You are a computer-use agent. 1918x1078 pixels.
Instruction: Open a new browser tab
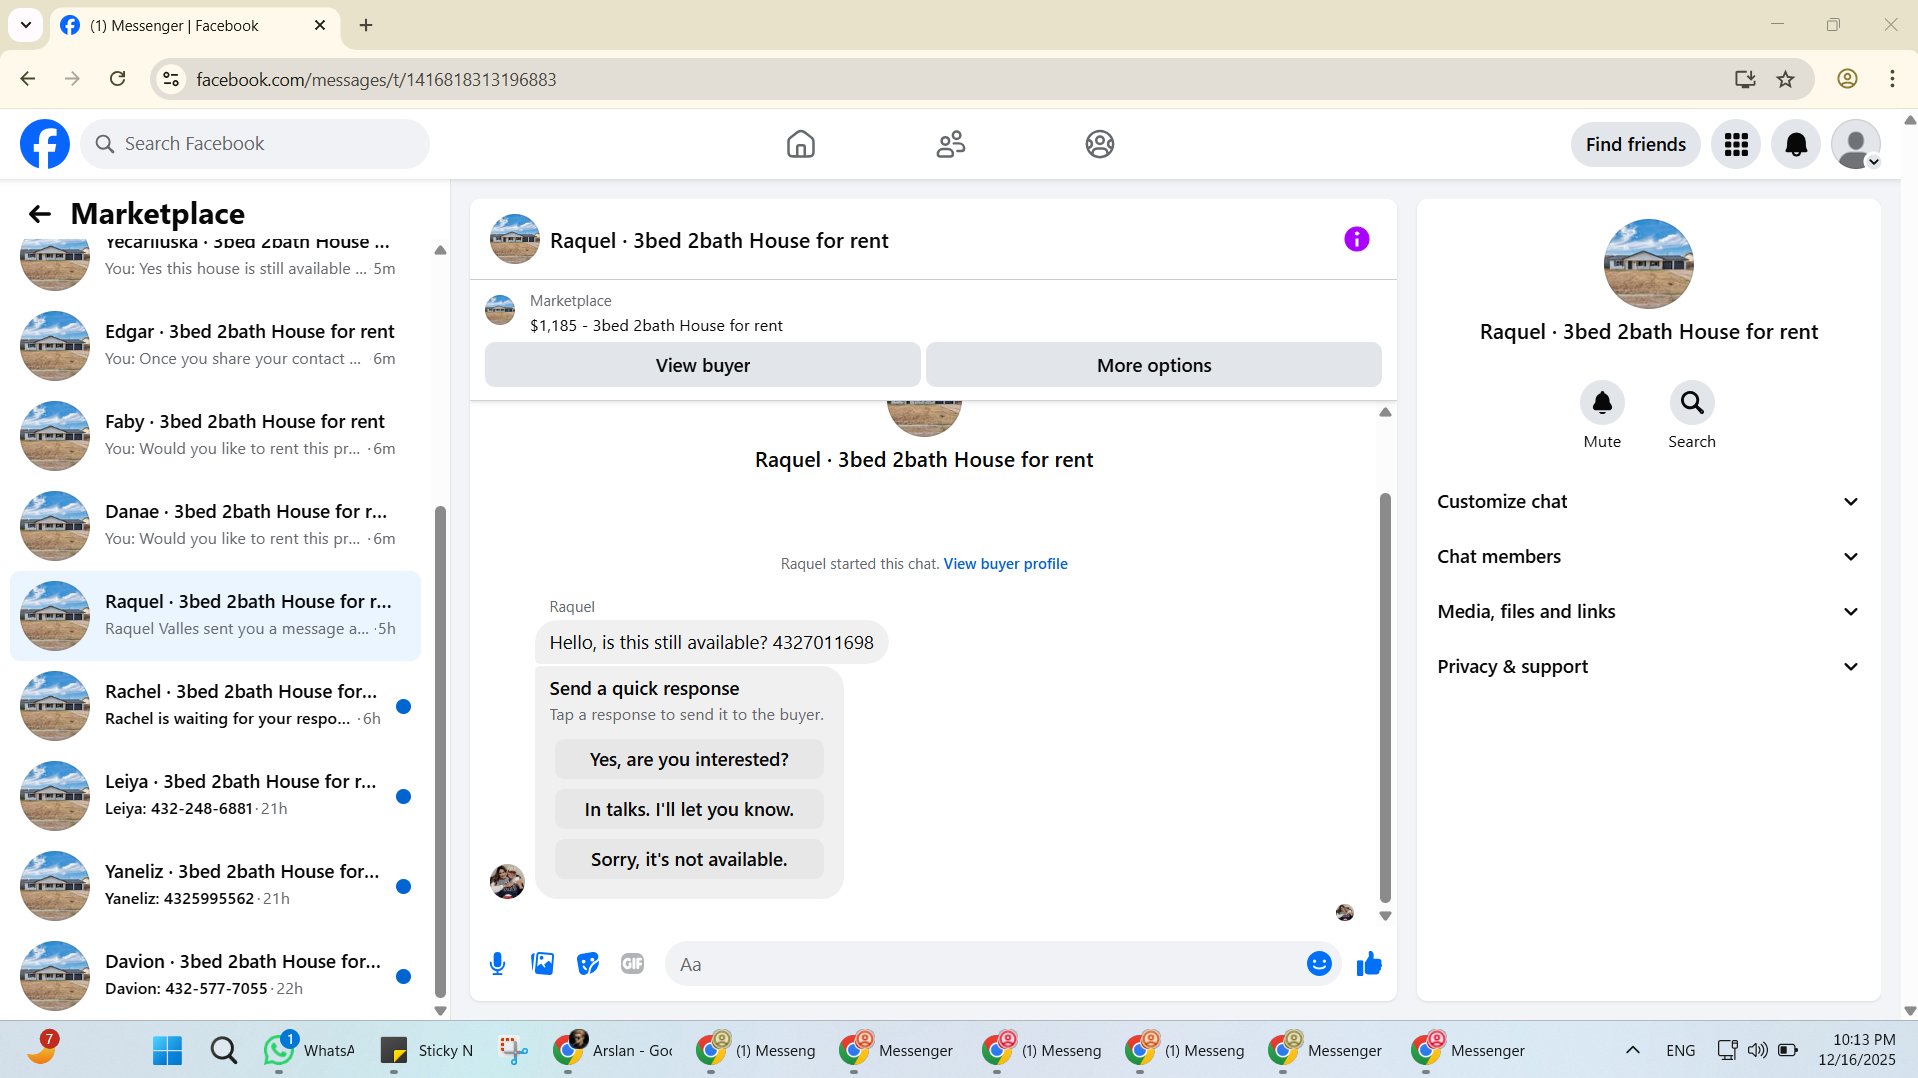click(366, 25)
